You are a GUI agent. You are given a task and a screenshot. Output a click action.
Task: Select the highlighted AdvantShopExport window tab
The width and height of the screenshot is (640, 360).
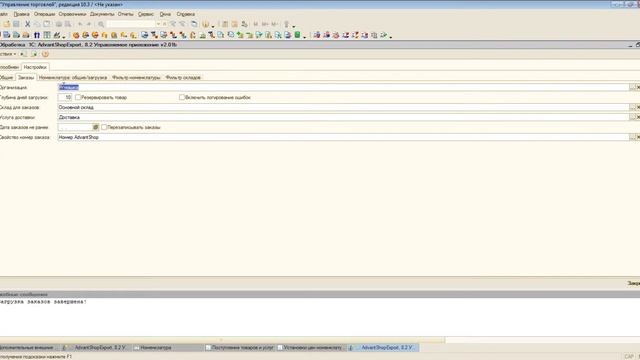coord(383,348)
